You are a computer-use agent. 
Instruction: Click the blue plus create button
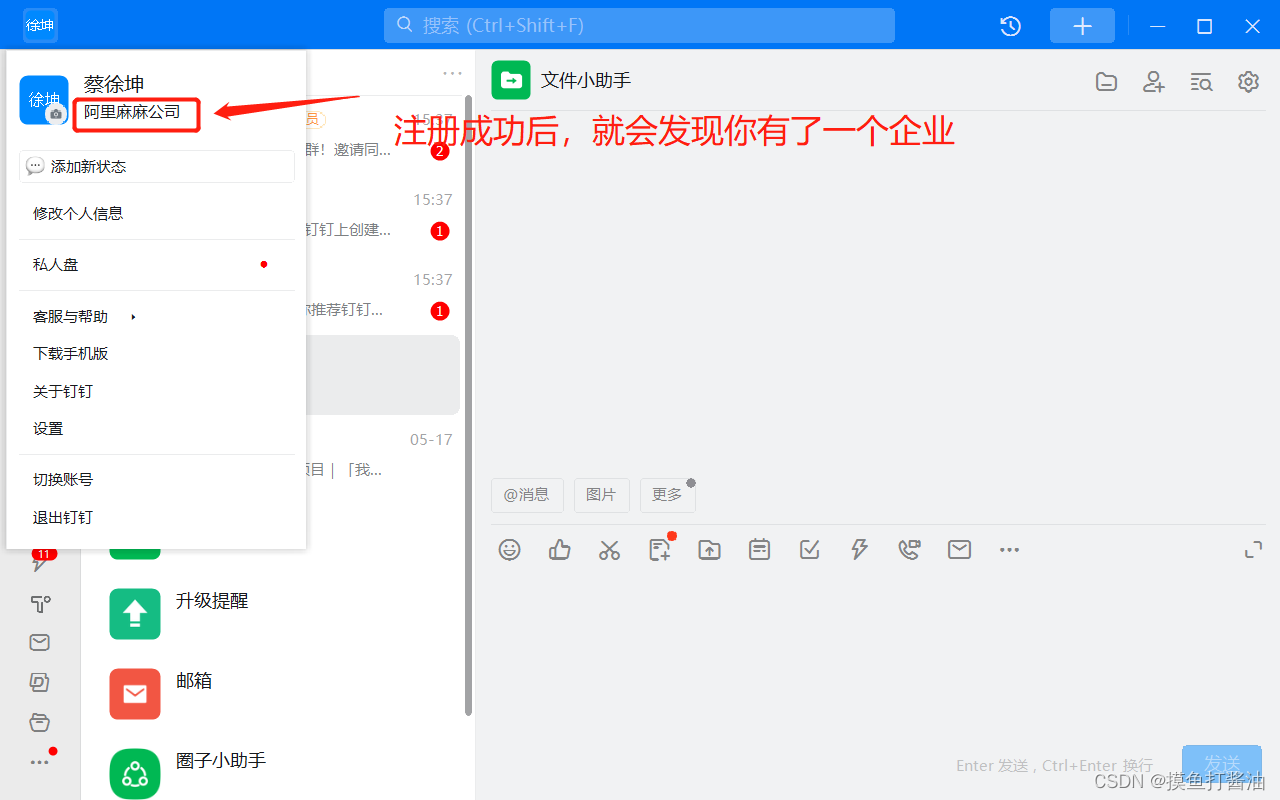click(1082, 26)
